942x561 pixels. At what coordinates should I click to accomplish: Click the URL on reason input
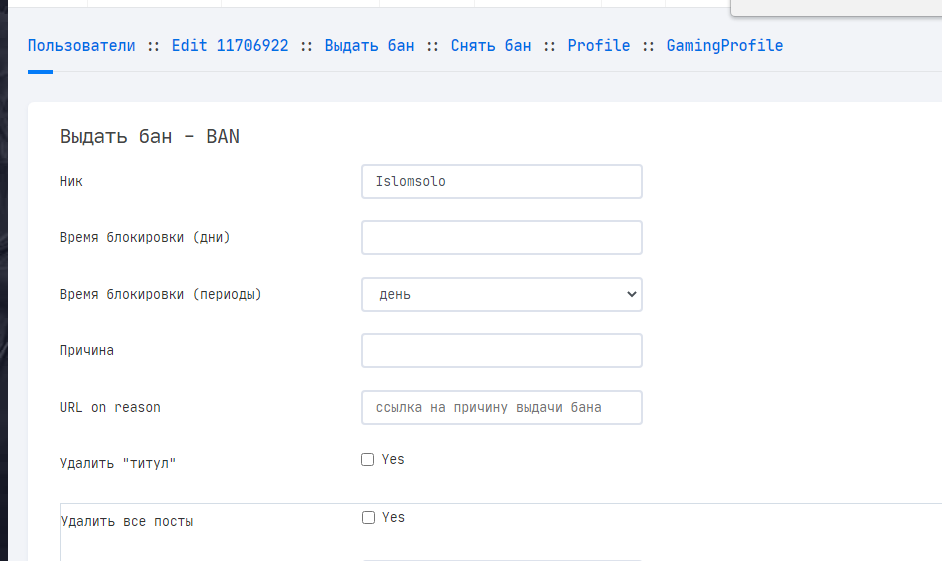click(502, 407)
